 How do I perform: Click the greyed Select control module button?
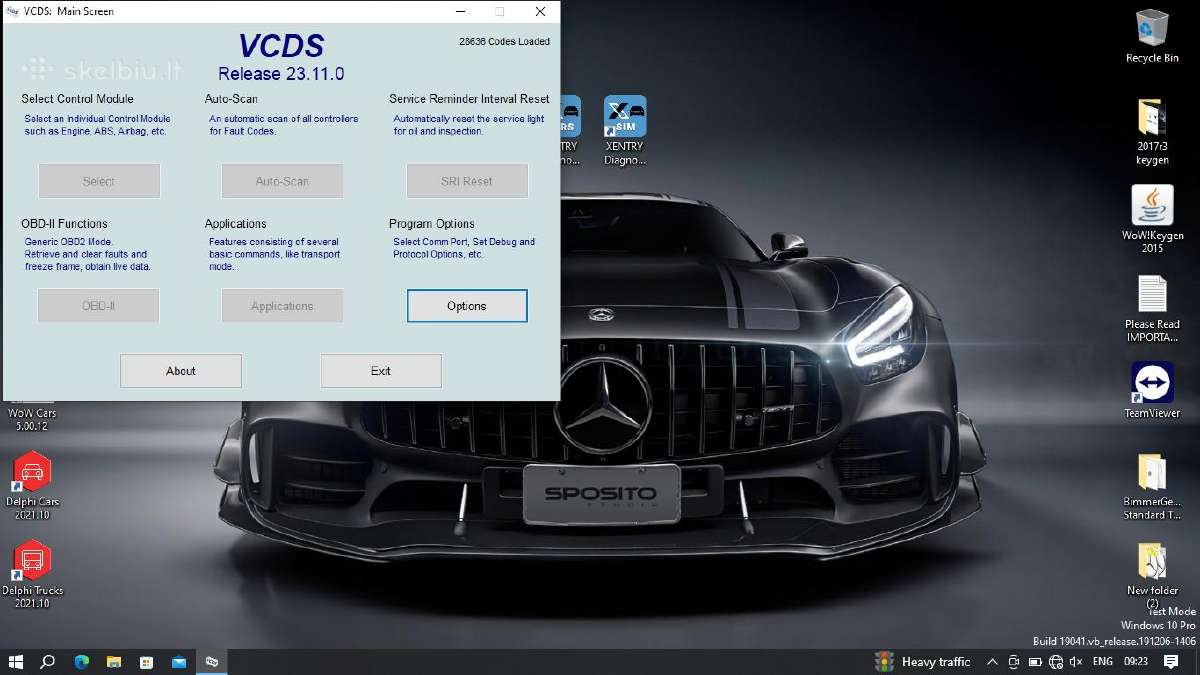[99, 181]
